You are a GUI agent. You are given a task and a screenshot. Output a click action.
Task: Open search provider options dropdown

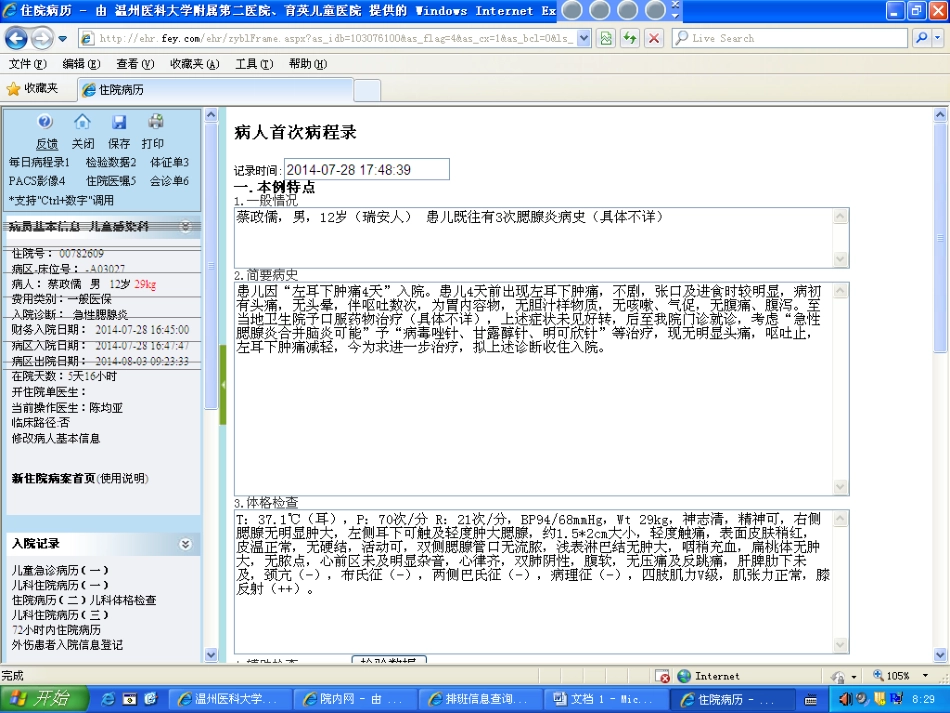point(938,38)
